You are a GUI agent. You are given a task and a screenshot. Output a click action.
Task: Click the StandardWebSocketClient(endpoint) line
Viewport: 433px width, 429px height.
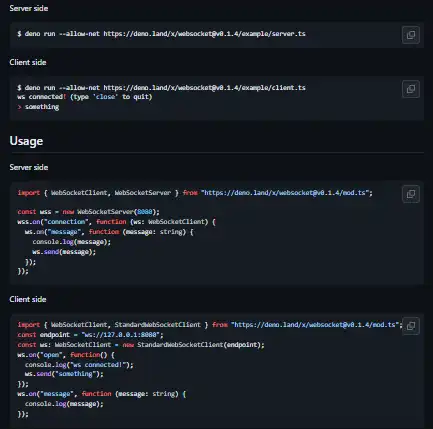[x=141, y=345]
